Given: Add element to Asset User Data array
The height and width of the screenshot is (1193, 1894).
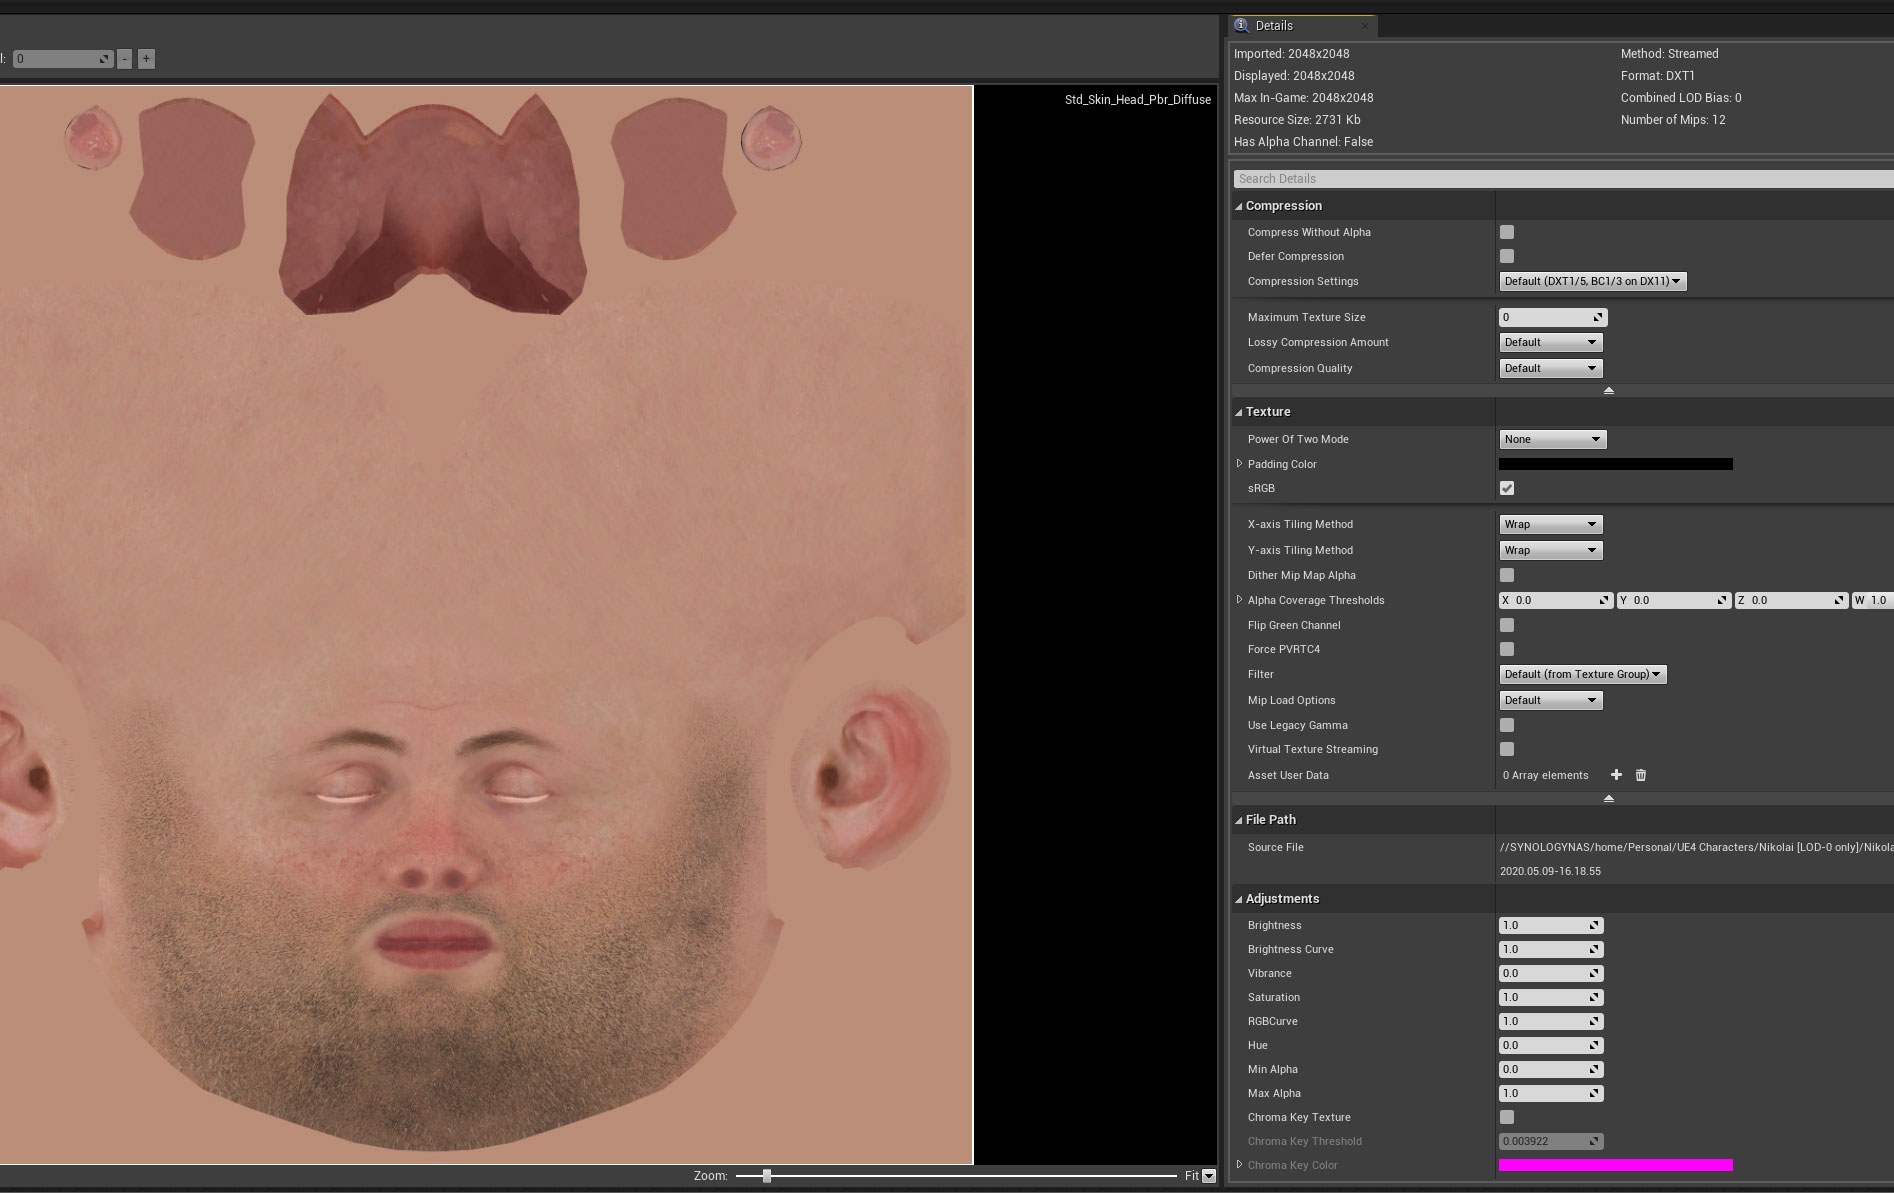Looking at the screenshot, I should (1616, 775).
